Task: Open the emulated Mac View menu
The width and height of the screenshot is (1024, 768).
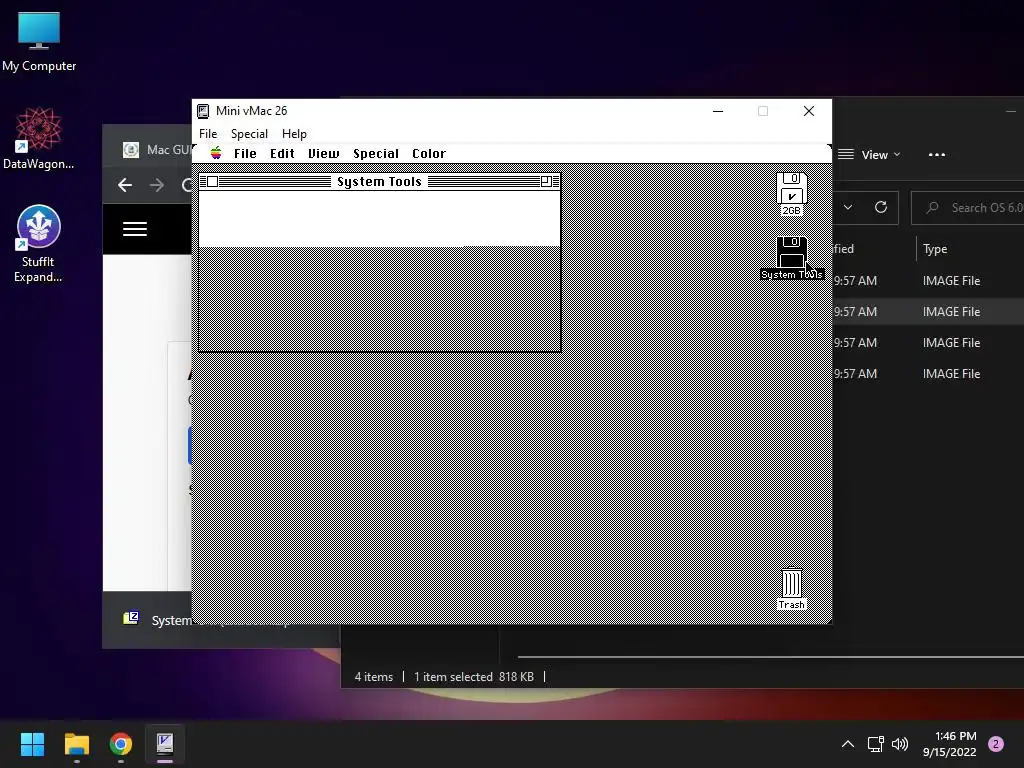Action: [x=324, y=153]
